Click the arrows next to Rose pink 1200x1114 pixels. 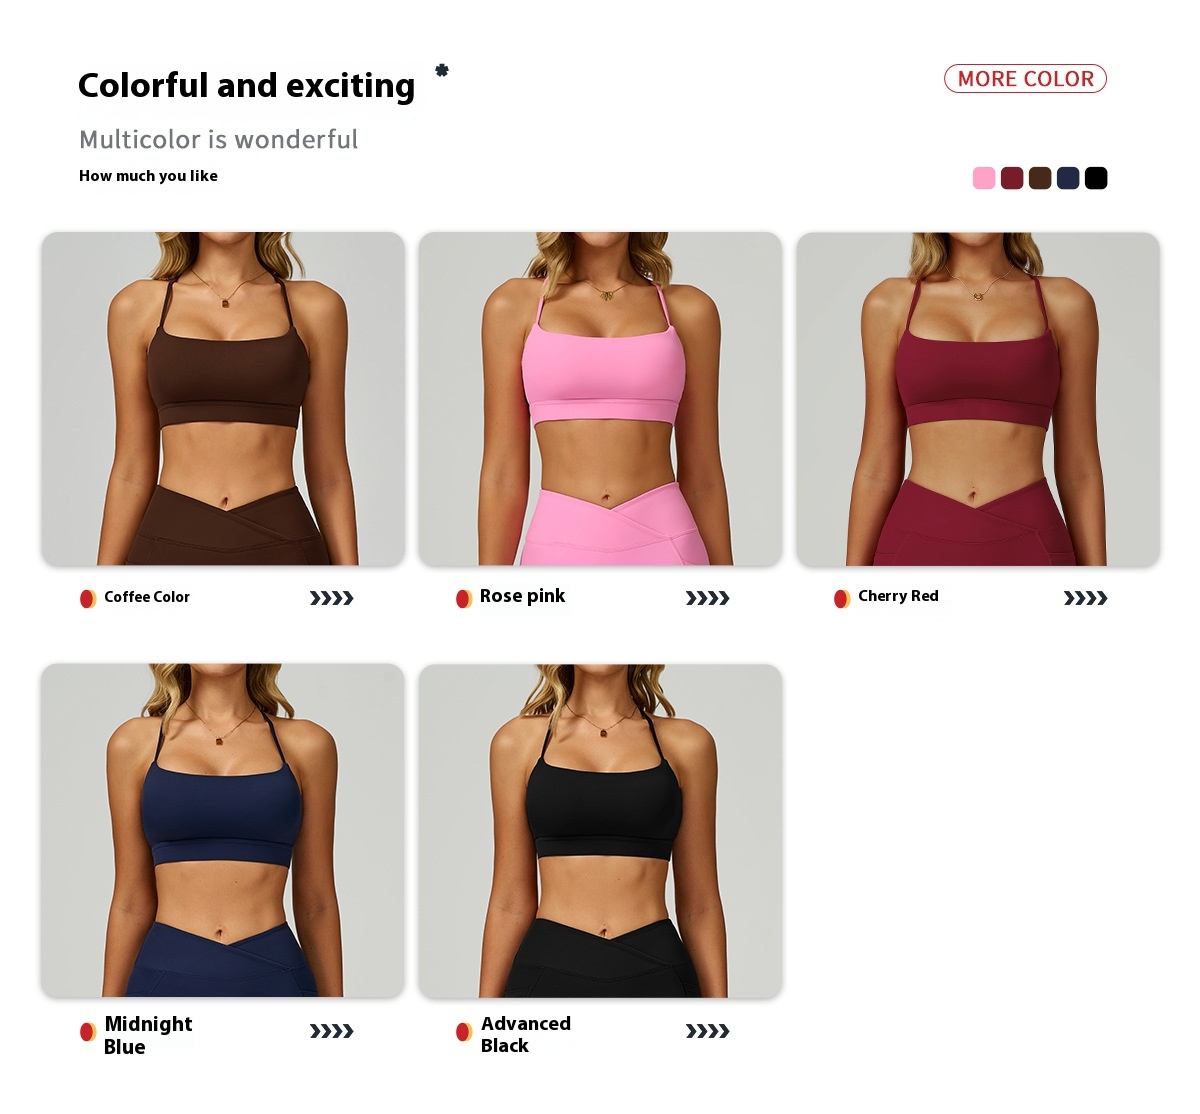(708, 598)
